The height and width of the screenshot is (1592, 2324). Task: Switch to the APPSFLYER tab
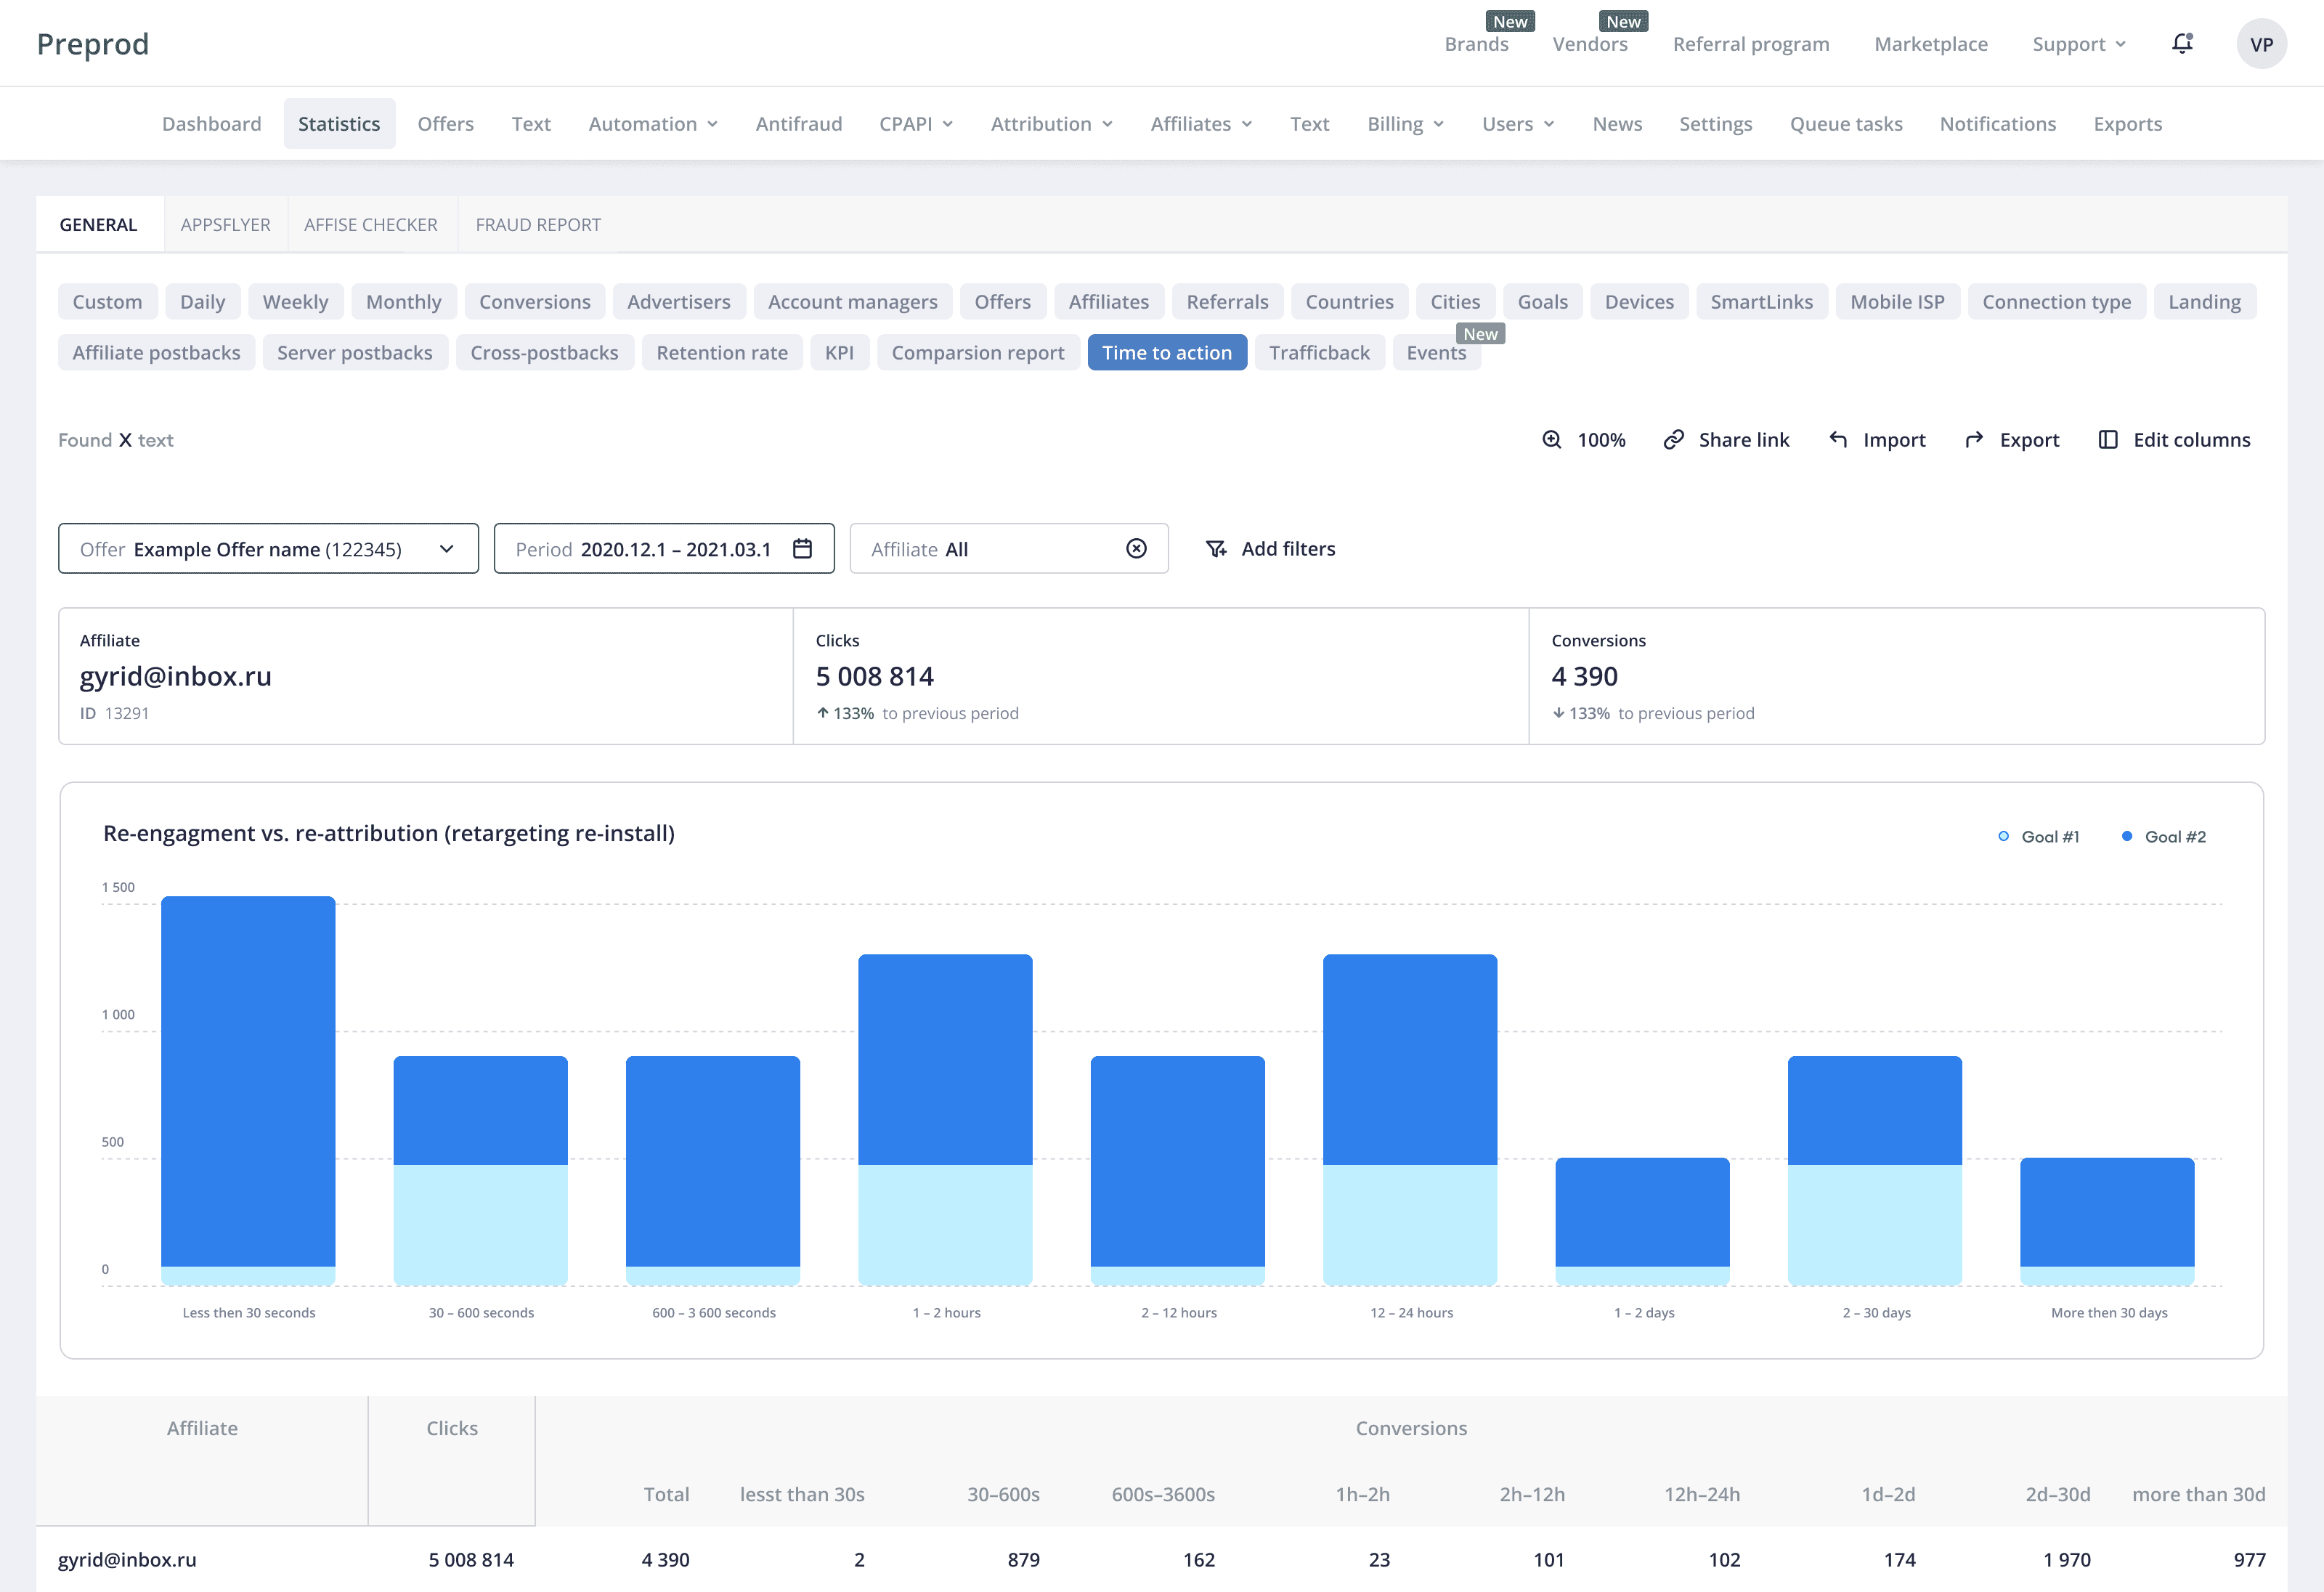225,225
